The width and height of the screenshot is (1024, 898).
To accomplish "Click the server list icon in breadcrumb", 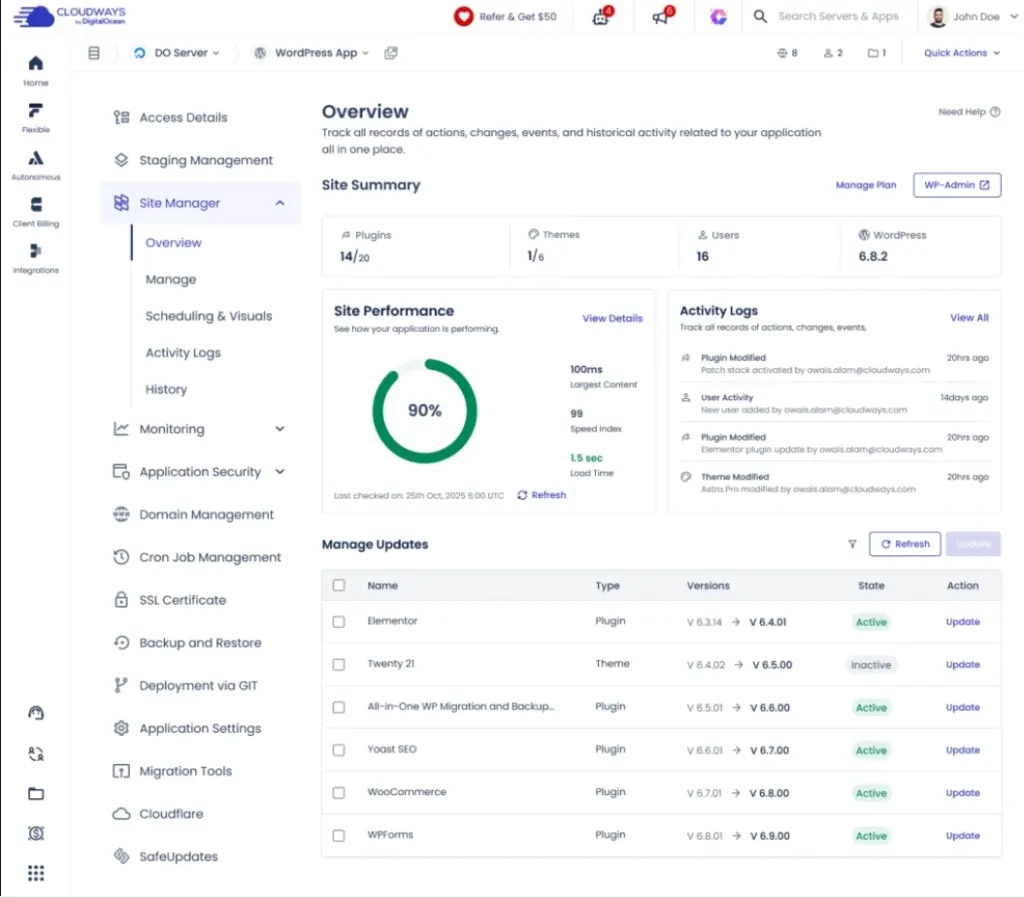I will (x=94, y=53).
